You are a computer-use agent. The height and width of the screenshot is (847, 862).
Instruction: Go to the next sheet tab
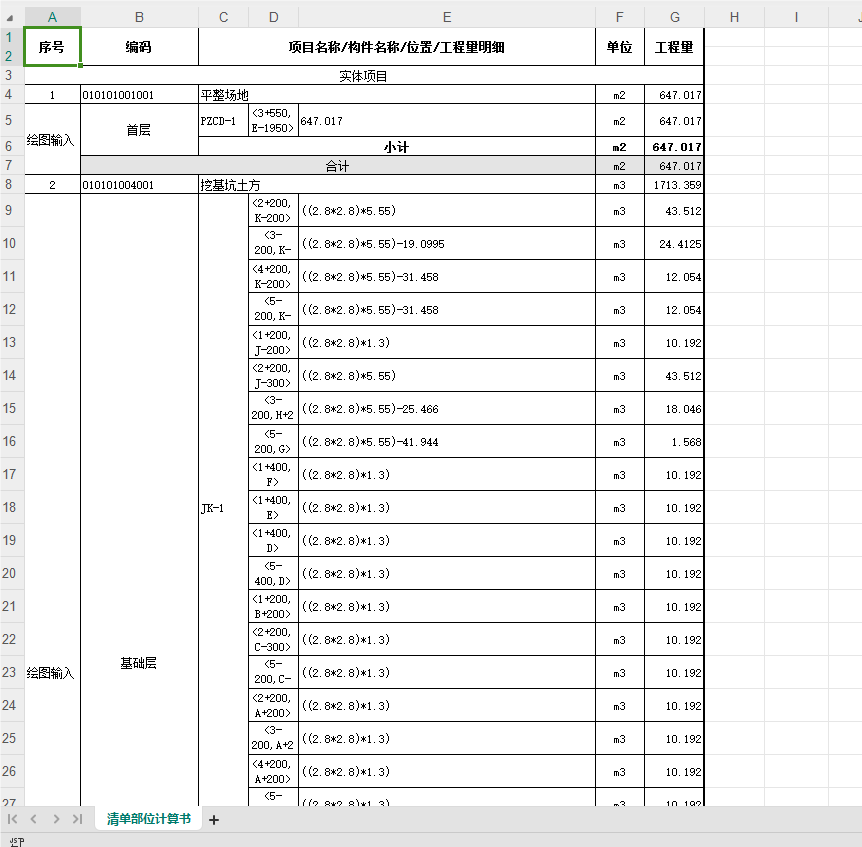(56, 819)
